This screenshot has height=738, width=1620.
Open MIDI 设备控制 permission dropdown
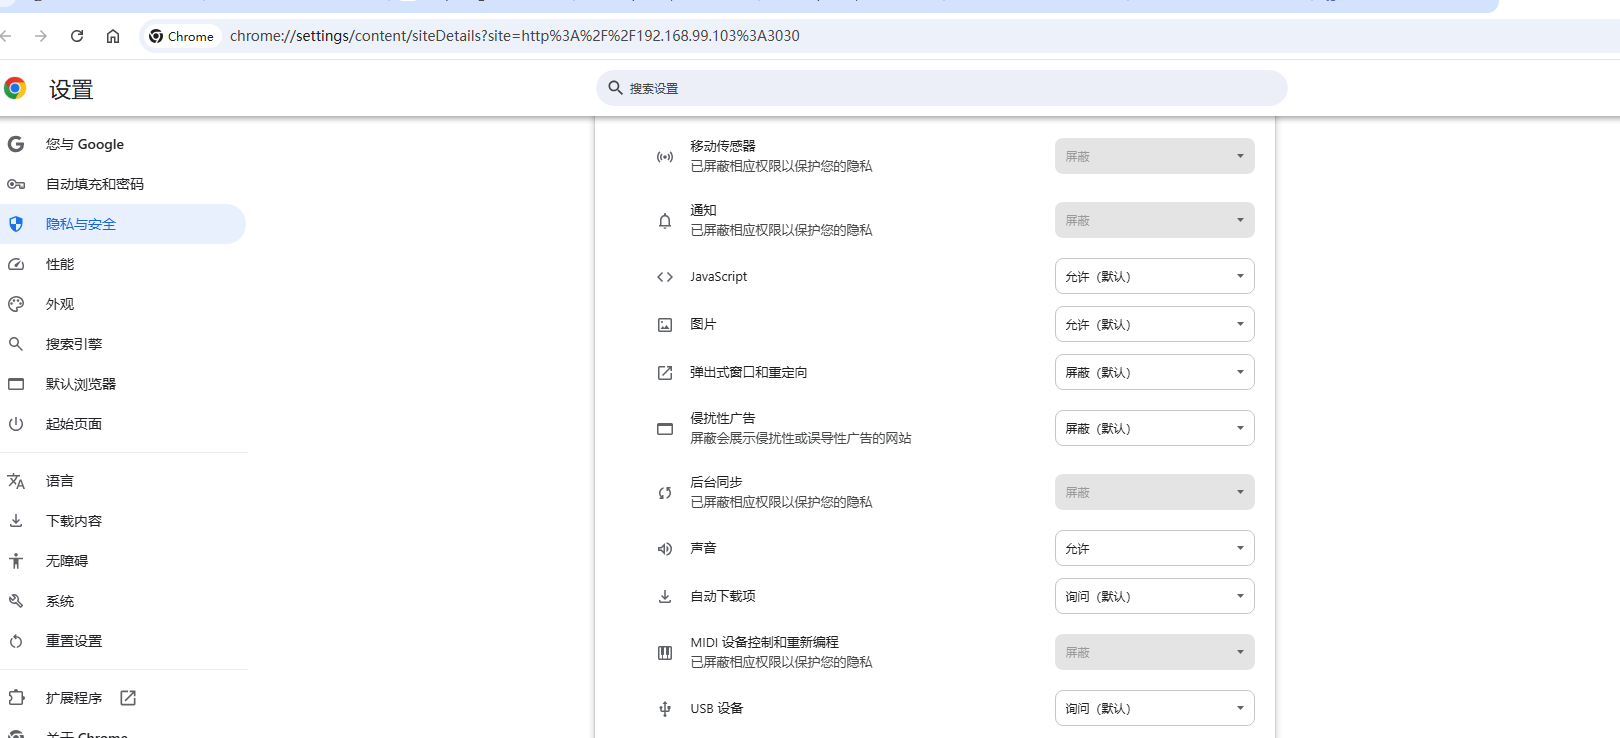click(x=1154, y=652)
